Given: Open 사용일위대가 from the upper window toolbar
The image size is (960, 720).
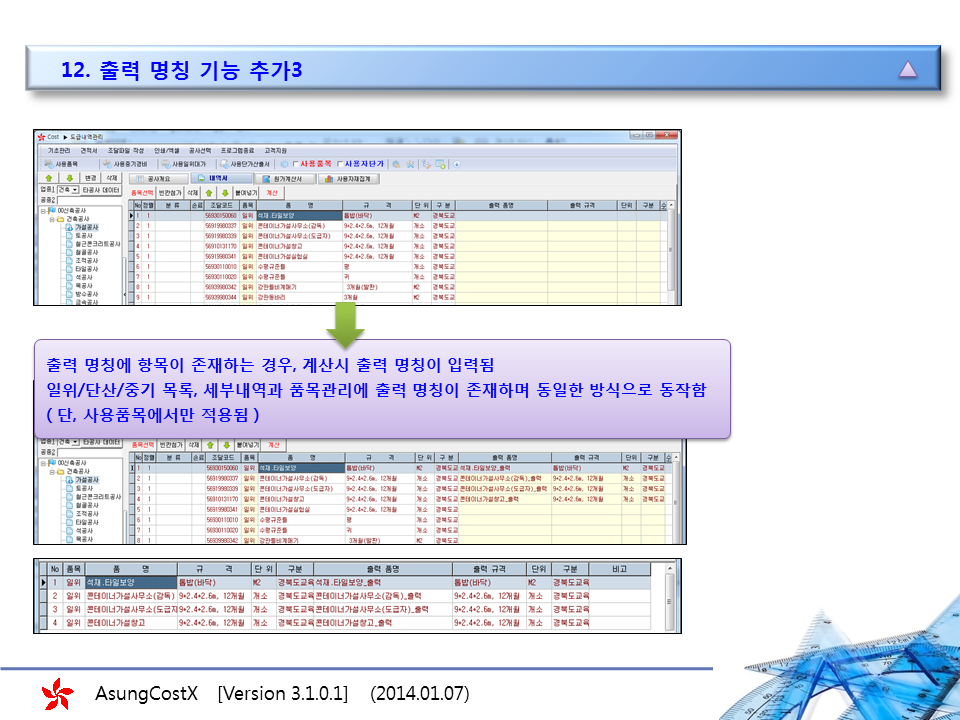Looking at the screenshot, I should (184, 164).
